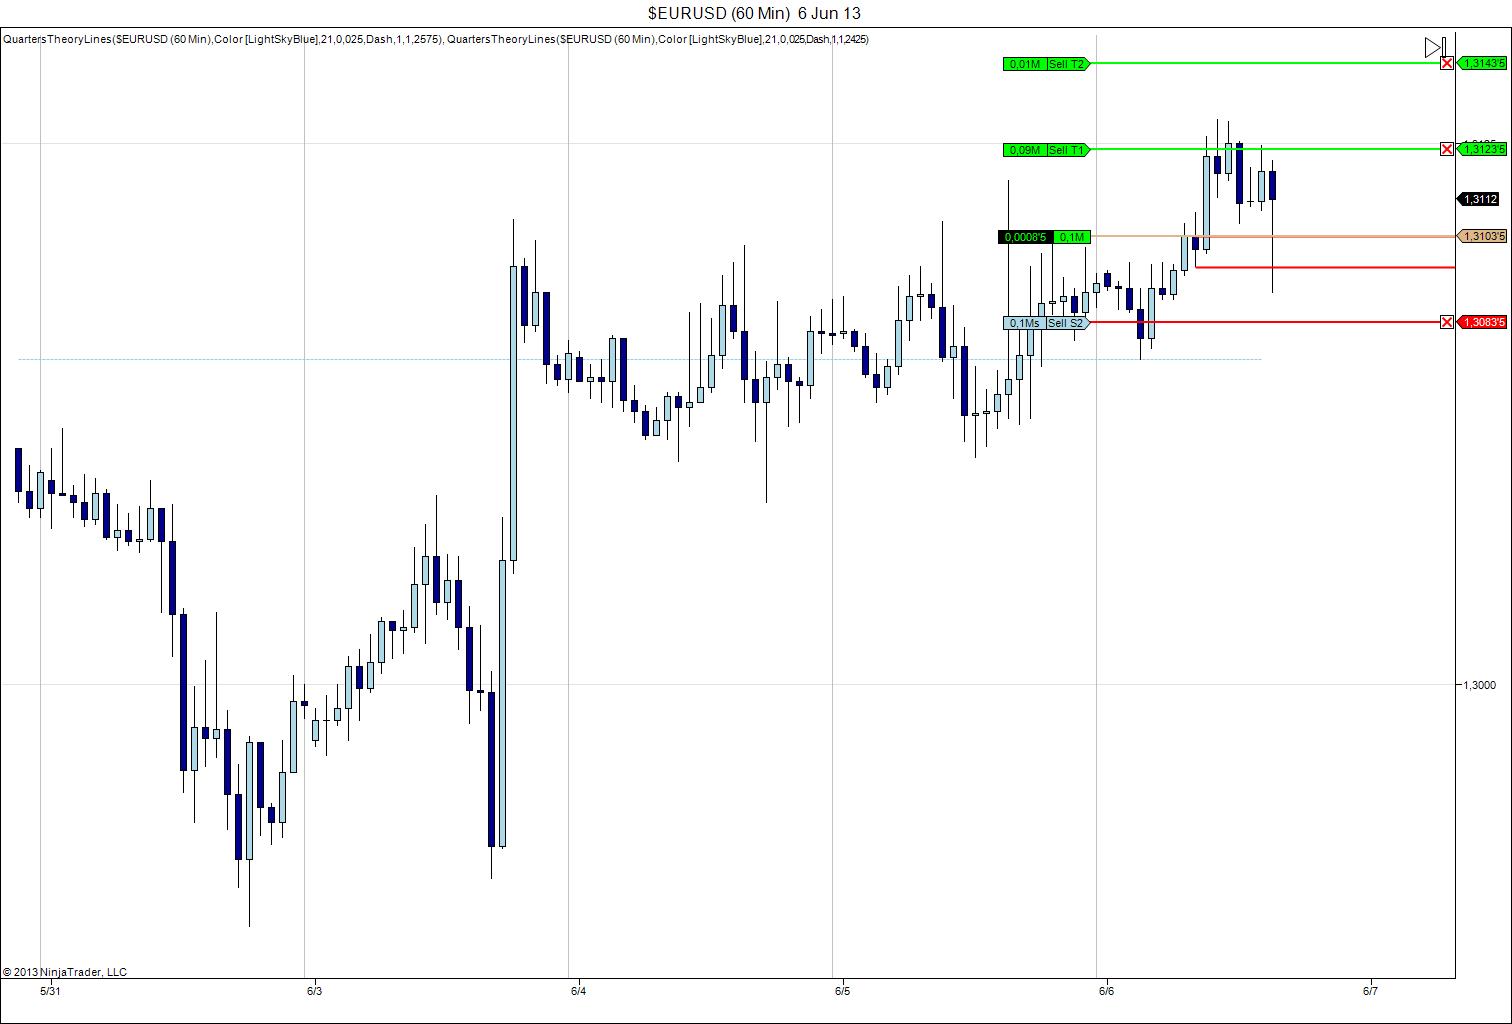Click the 6/3 date label on the time axis
Viewport: 1512px width, 1024px height.
314,992
